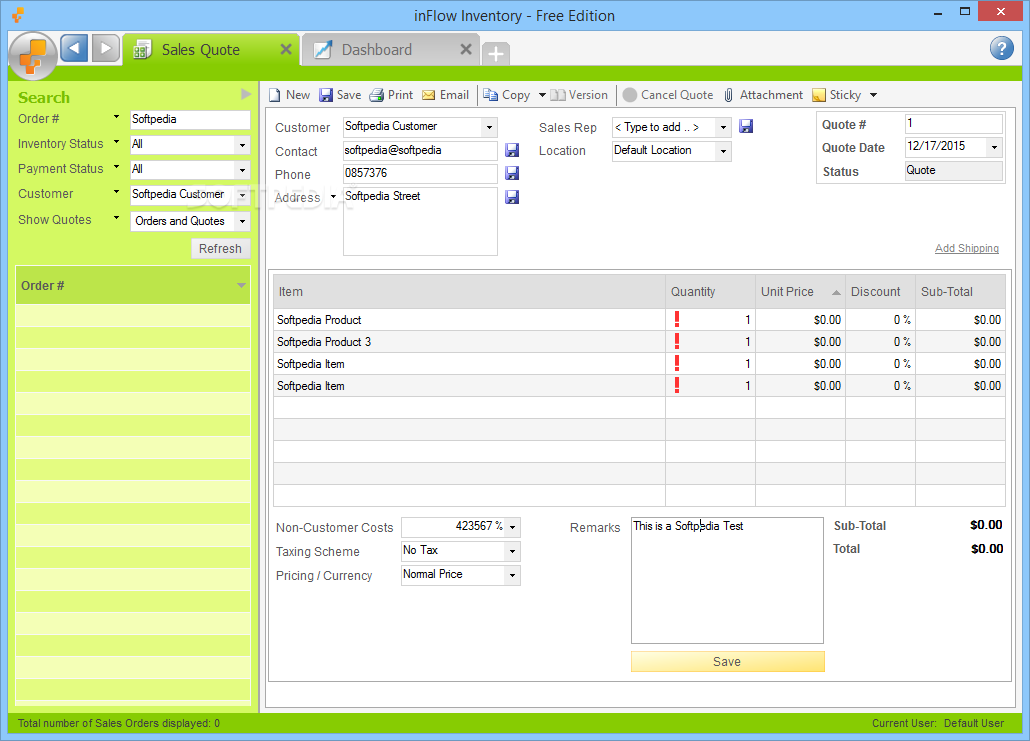Add a new tab with plus button

point(496,53)
